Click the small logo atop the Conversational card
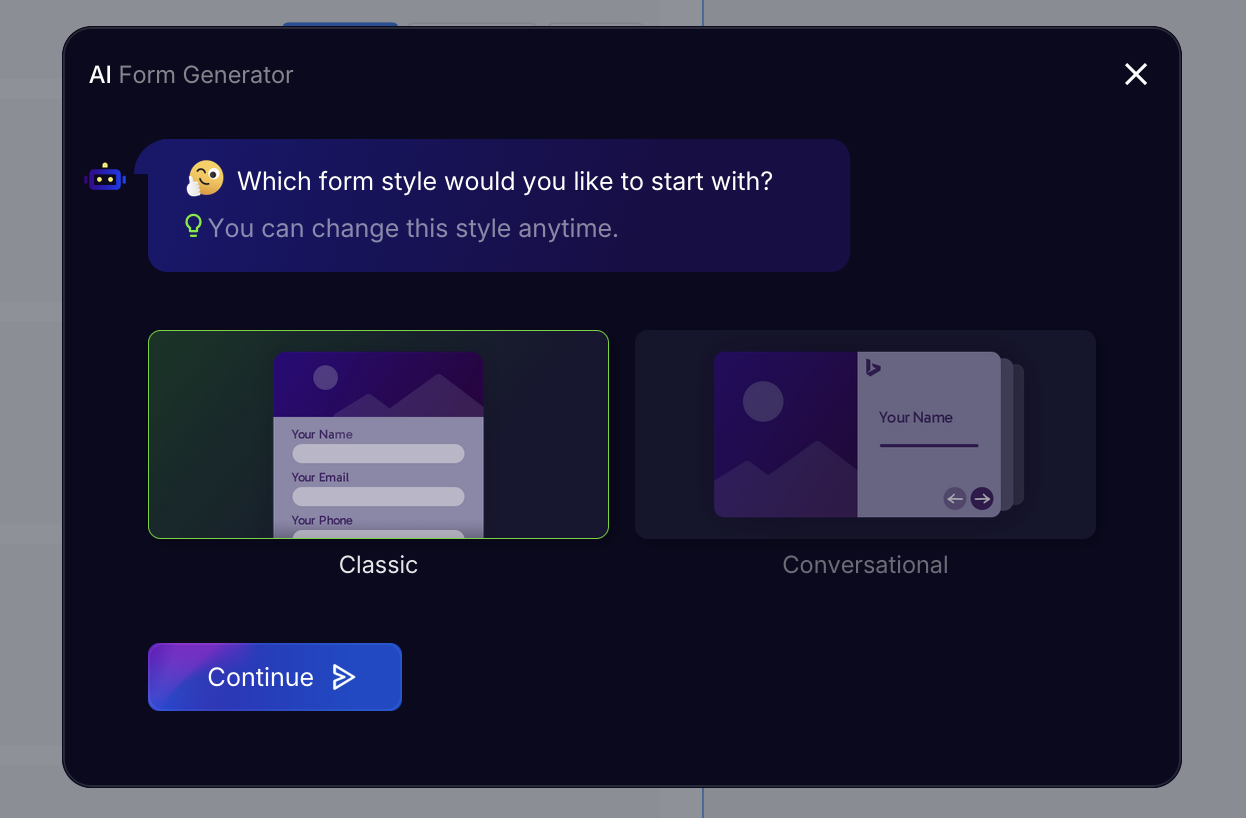 click(x=872, y=368)
